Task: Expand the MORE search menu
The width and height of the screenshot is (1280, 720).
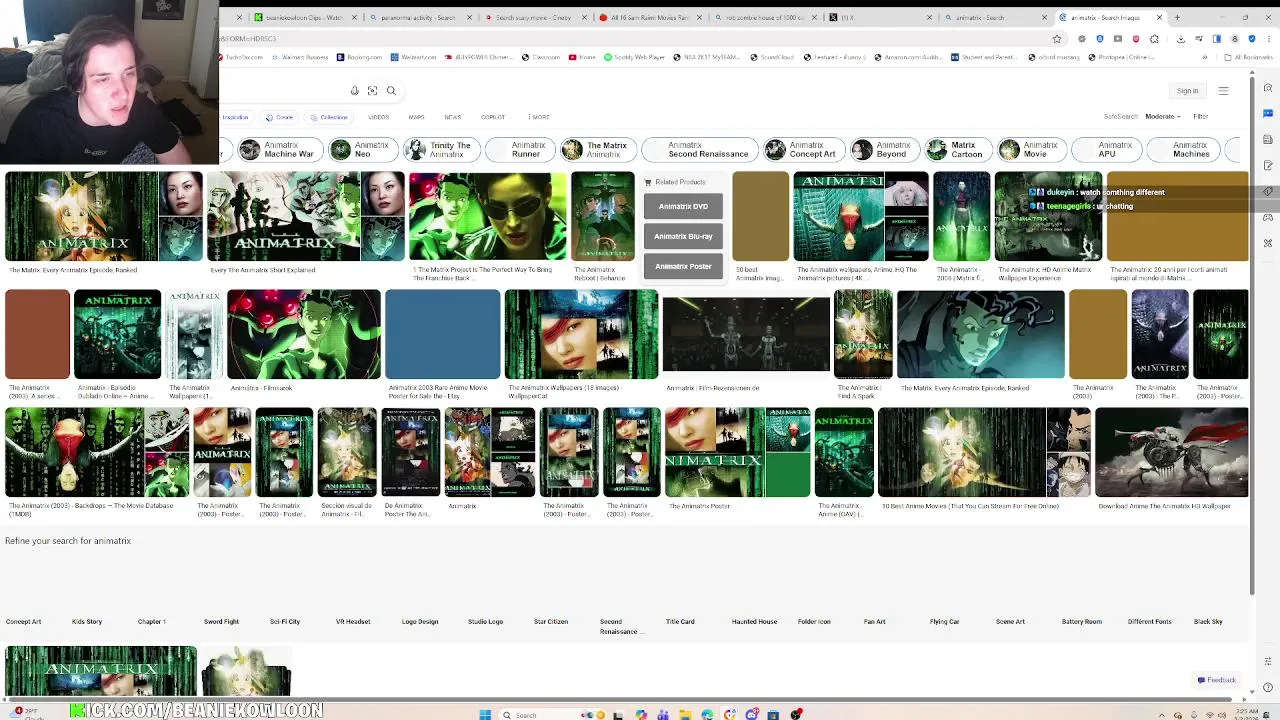Action: click(x=539, y=117)
